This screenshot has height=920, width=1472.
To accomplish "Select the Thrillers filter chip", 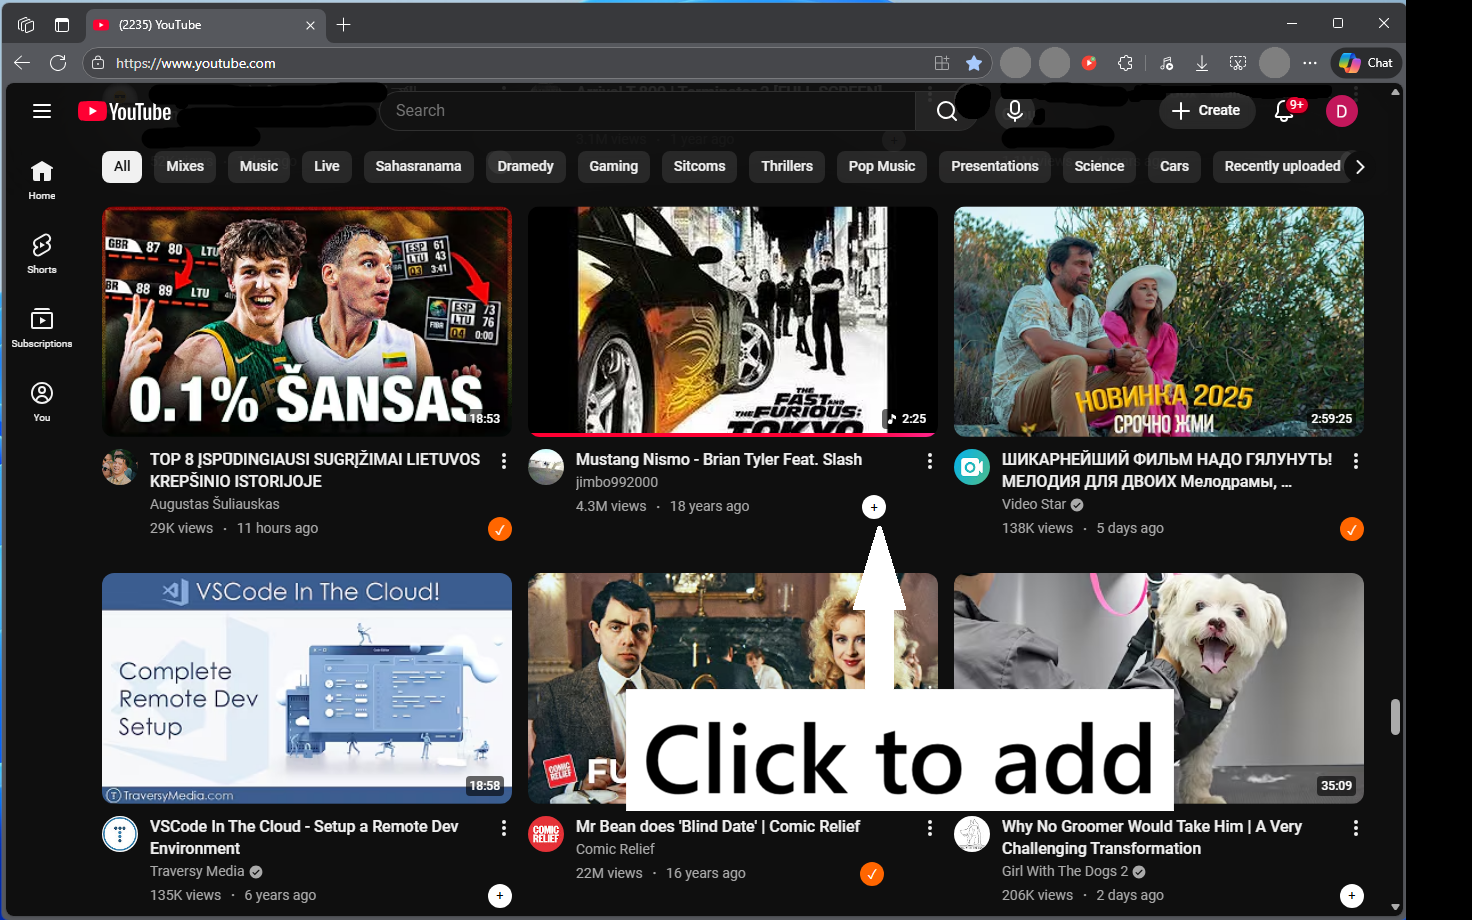I will (787, 167).
